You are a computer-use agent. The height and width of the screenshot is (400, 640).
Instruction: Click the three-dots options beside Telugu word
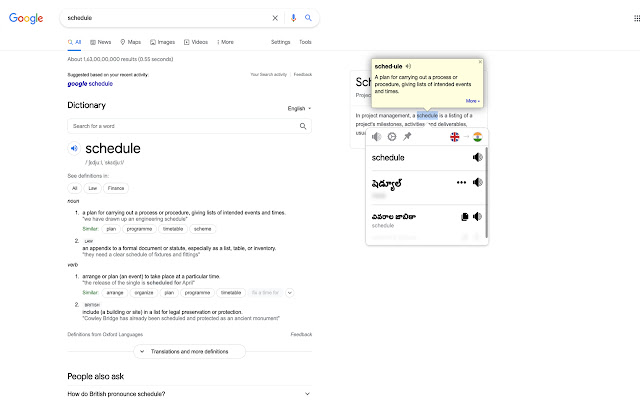click(x=461, y=182)
